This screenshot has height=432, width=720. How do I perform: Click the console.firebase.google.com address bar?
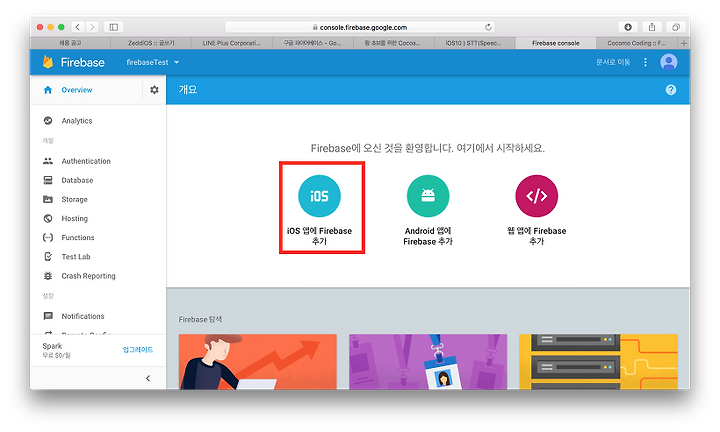[x=360, y=27]
